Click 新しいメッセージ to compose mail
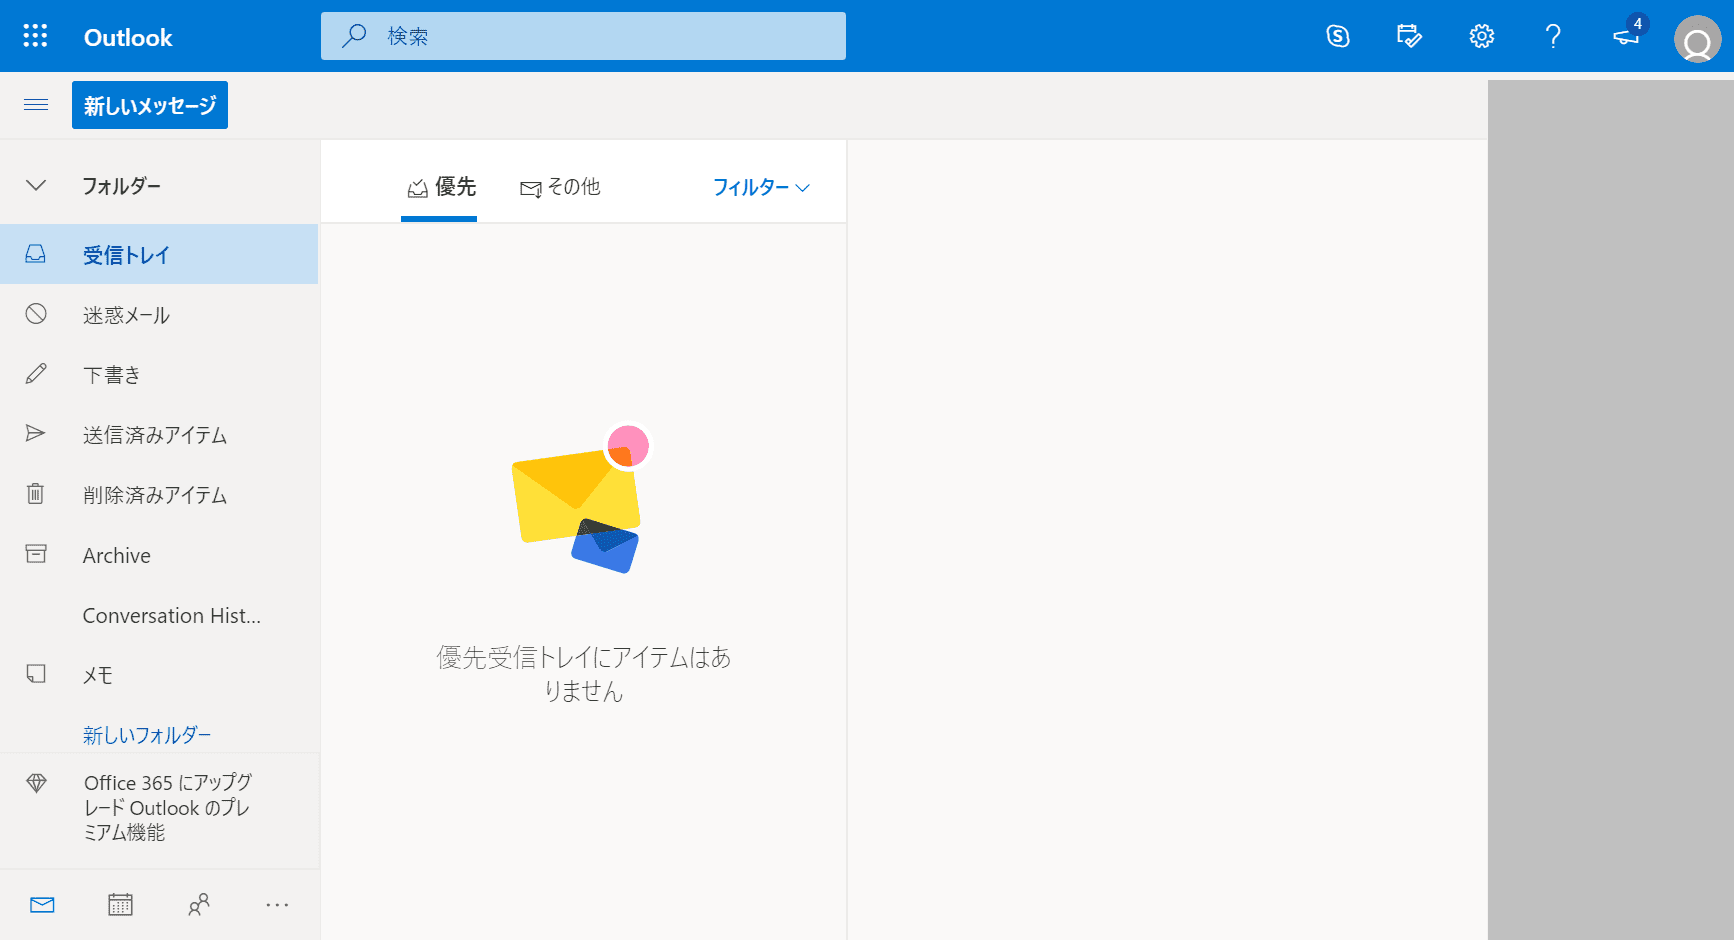The image size is (1734, 940). [150, 105]
